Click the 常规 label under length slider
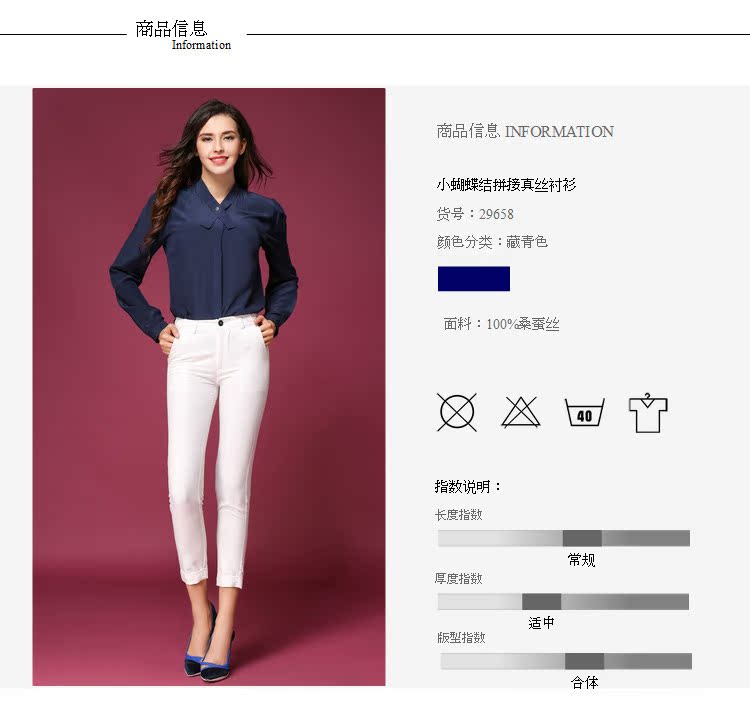The image size is (750, 720). pos(581,560)
